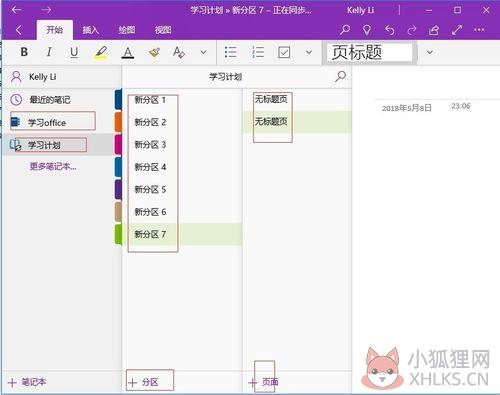
Task: Open the highlighted second 无标题页 page
Action: (297, 122)
